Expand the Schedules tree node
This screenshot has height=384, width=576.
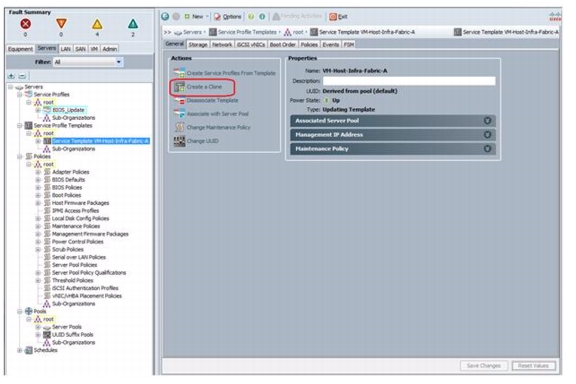[x=19, y=351]
